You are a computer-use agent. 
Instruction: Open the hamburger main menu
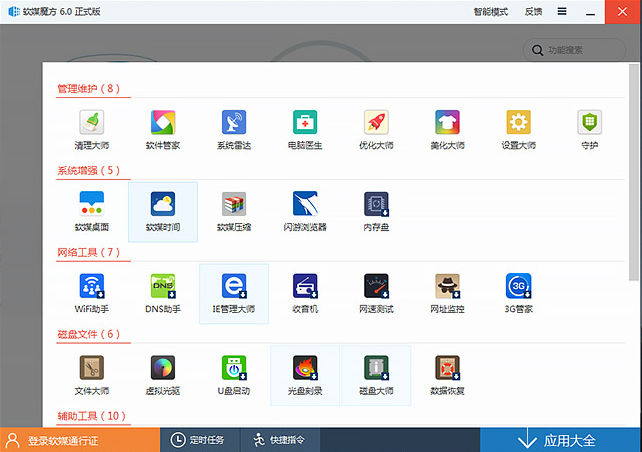coord(562,11)
